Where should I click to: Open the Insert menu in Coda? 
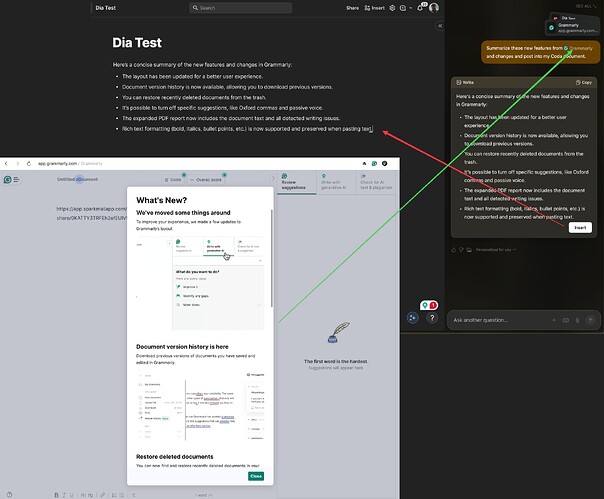[374, 8]
